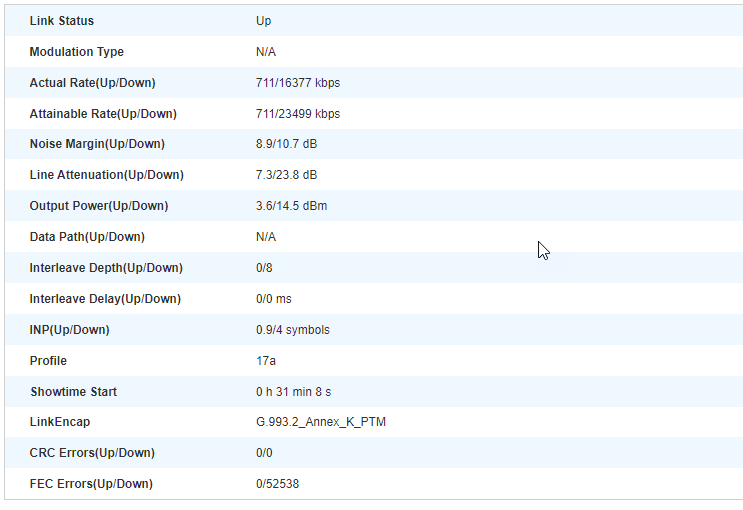Select the Attainable Rate(Up/Down) label
743x510 pixels.
coord(103,114)
